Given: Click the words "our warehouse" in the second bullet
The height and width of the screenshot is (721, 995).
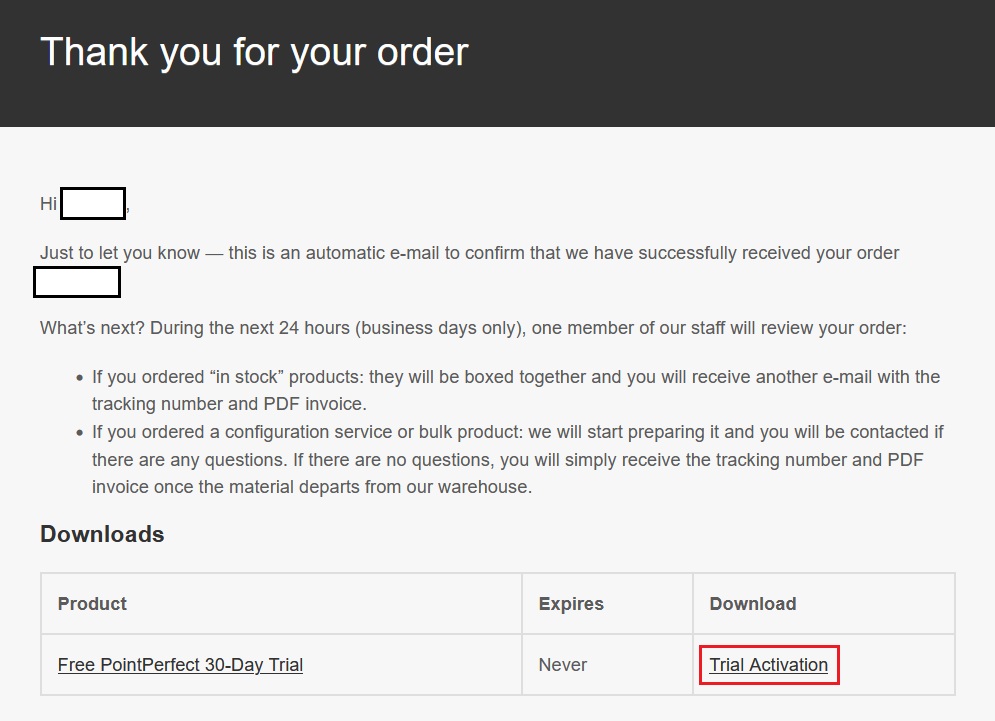Looking at the screenshot, I should tap(475, 487).
